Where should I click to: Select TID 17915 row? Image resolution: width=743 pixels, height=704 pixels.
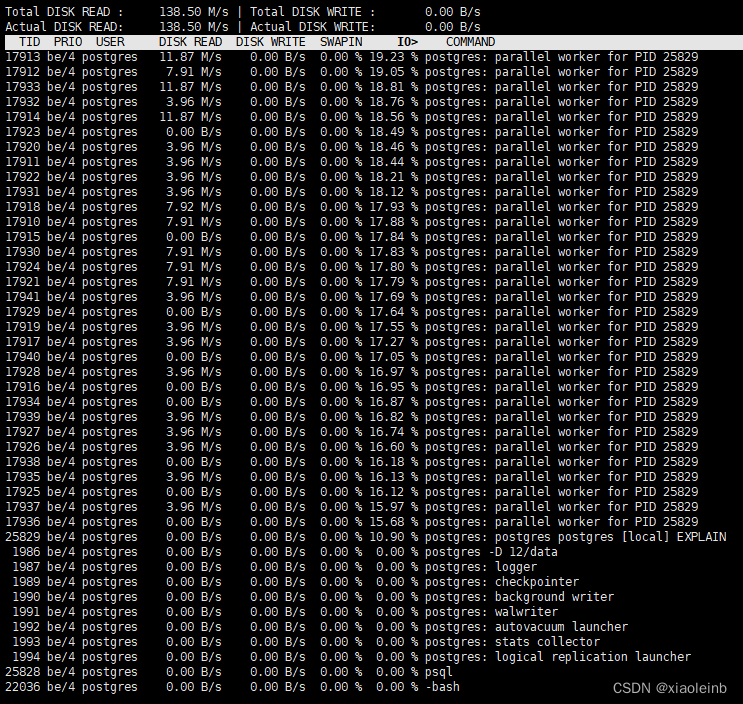tap(352, 237)
